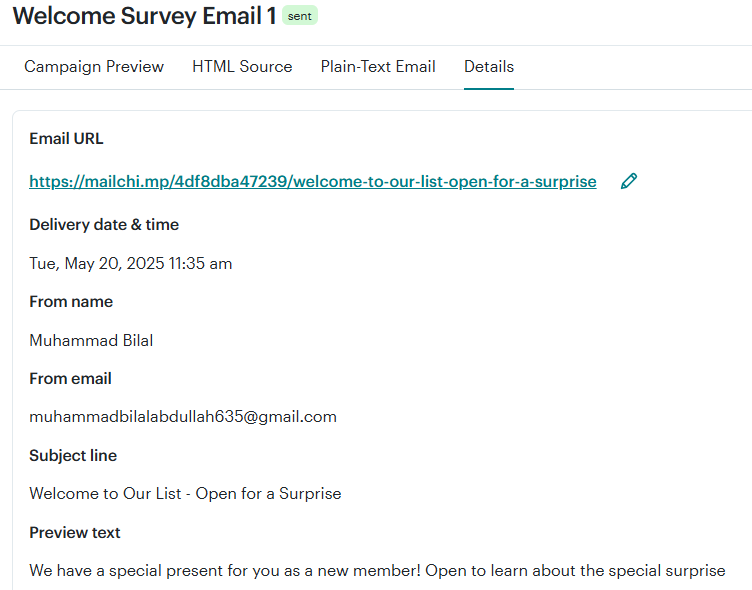Click the Subject line heading

click(73, 455)
